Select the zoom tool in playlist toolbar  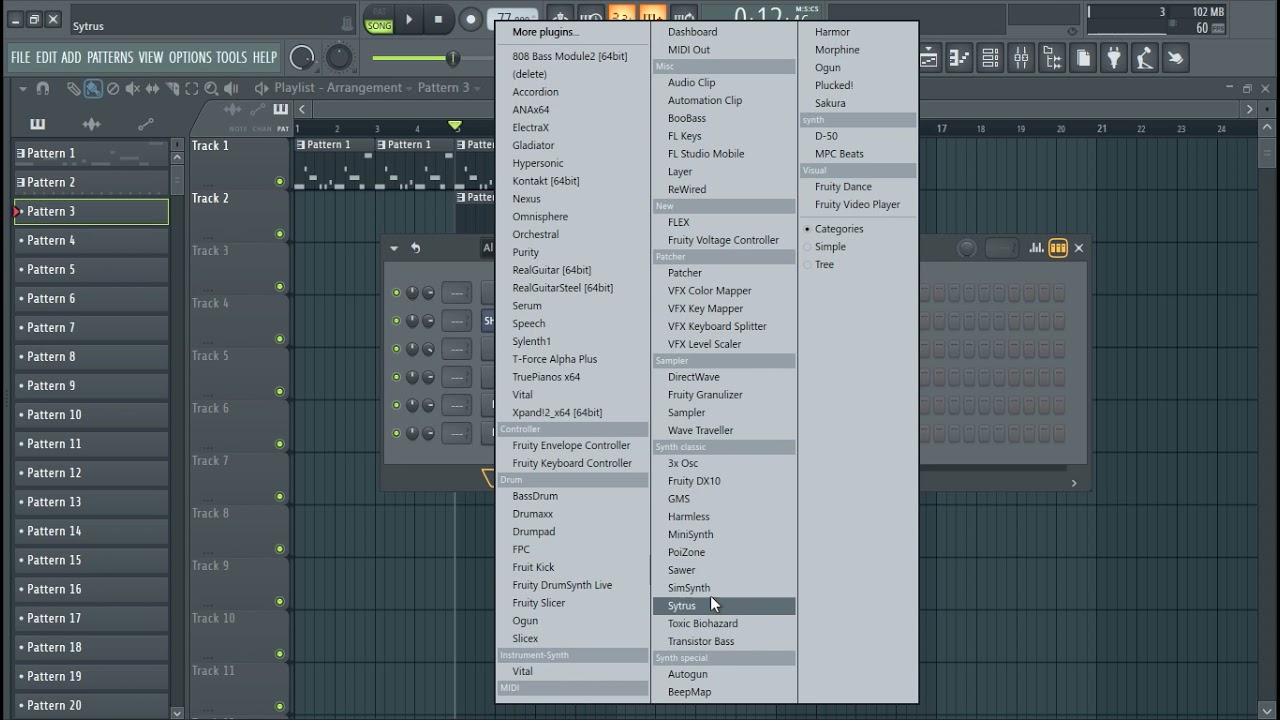(211, 89)
